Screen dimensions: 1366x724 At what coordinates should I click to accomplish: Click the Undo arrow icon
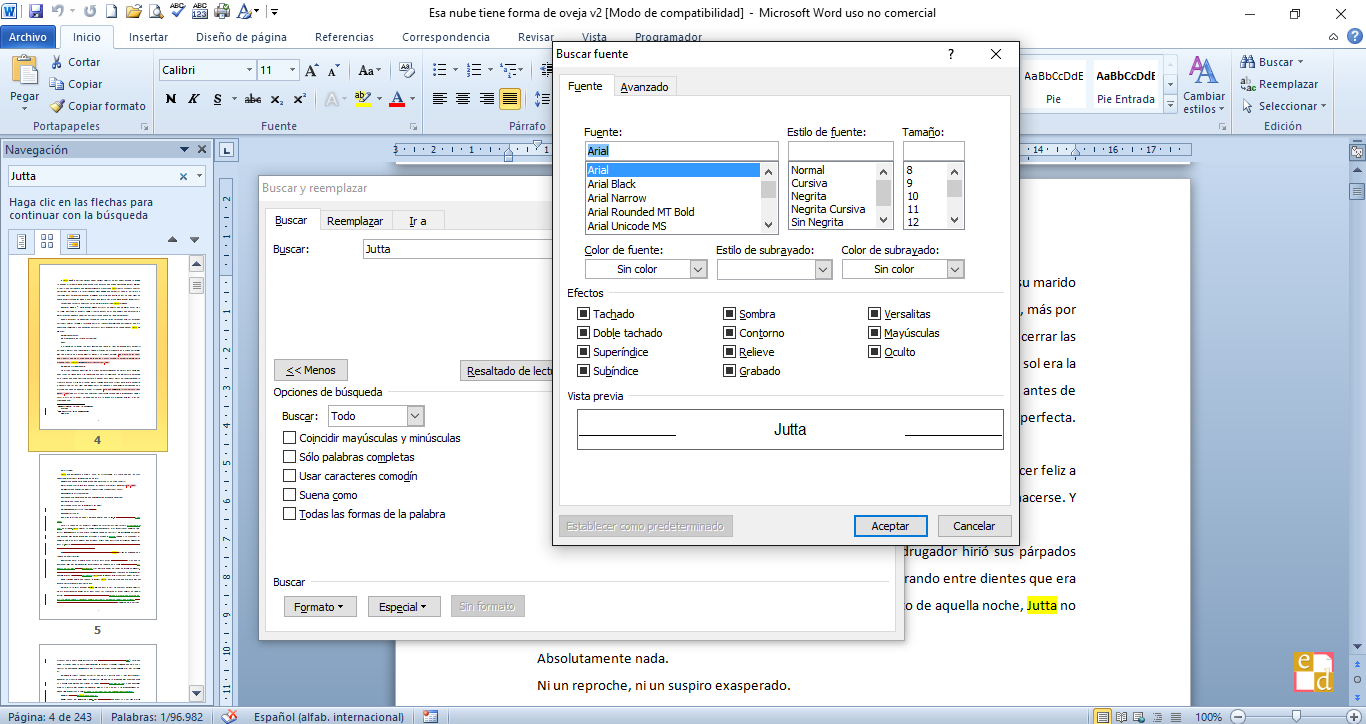pos(58,13)
